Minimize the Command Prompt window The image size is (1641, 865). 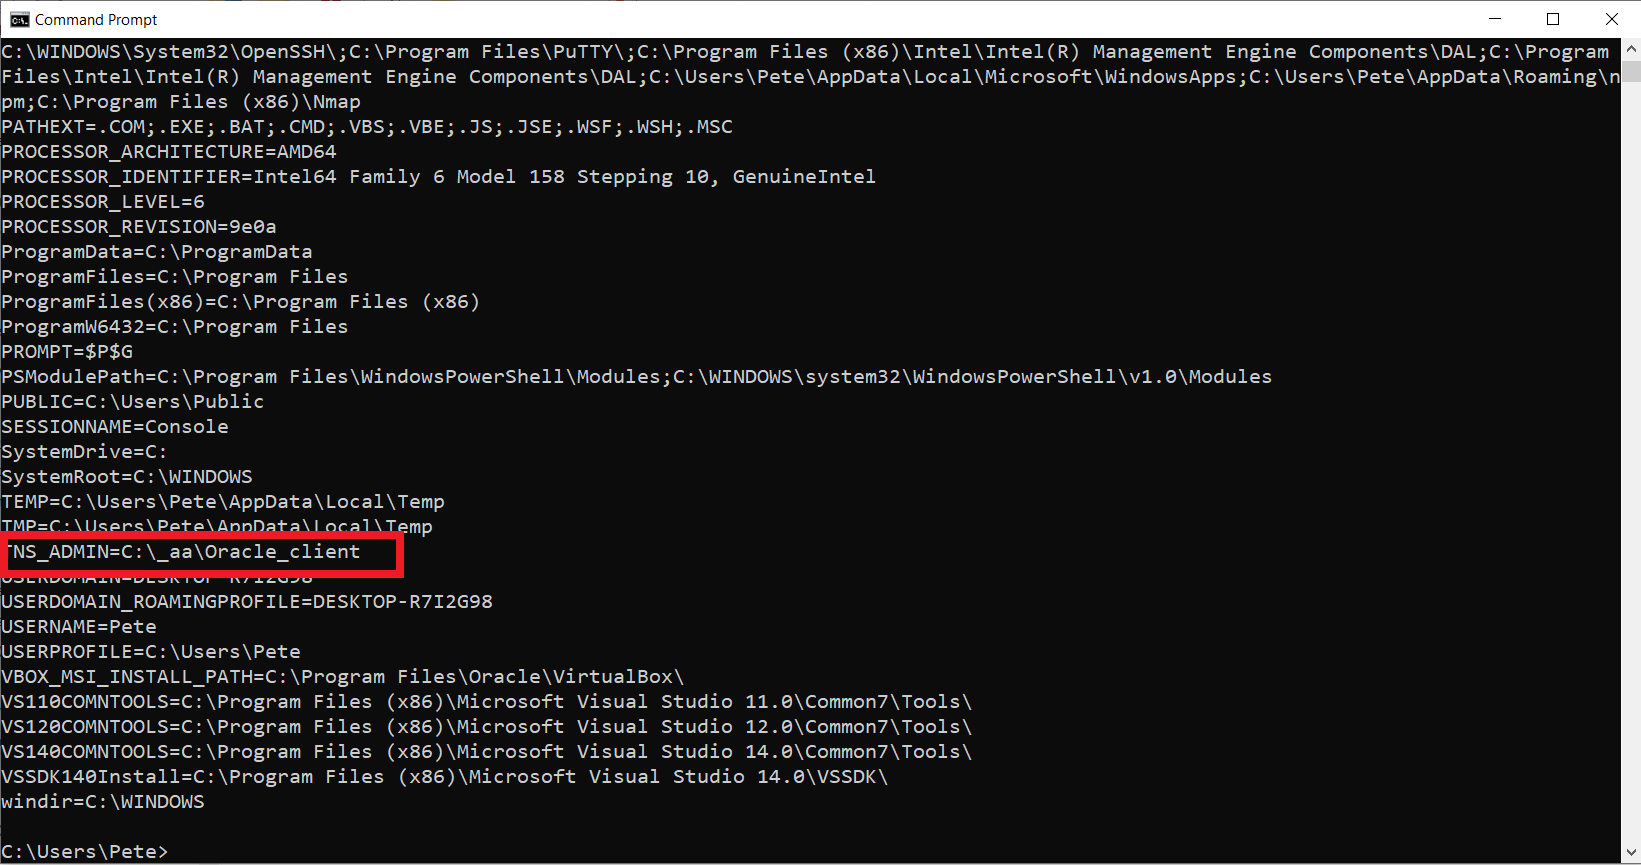1495,19
